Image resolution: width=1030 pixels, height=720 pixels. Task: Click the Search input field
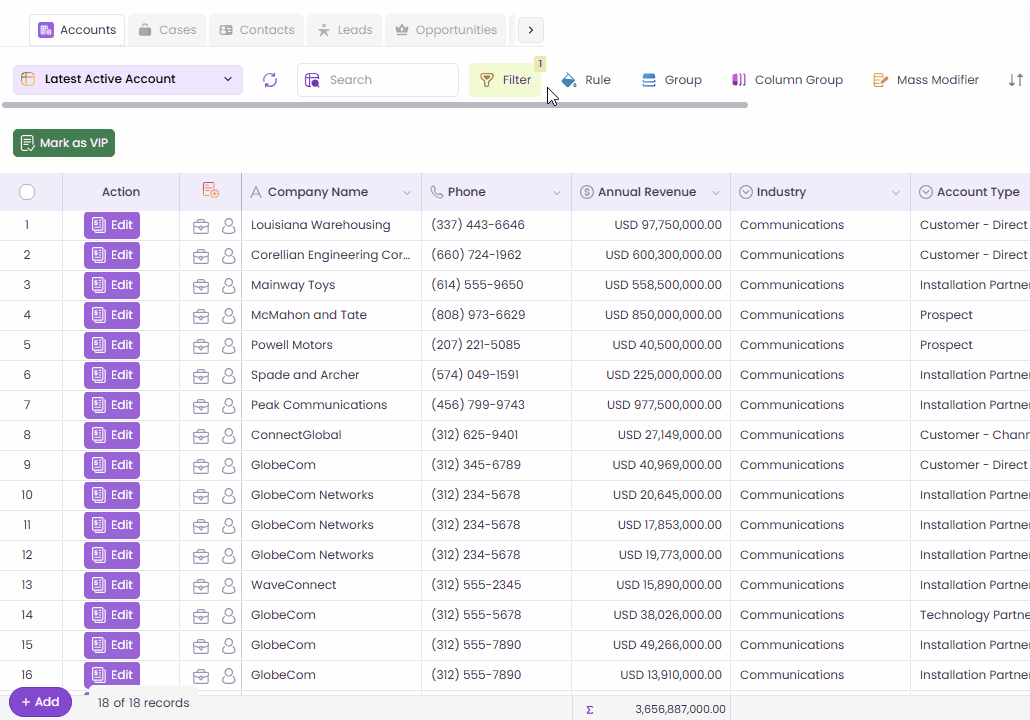point(389,80)
